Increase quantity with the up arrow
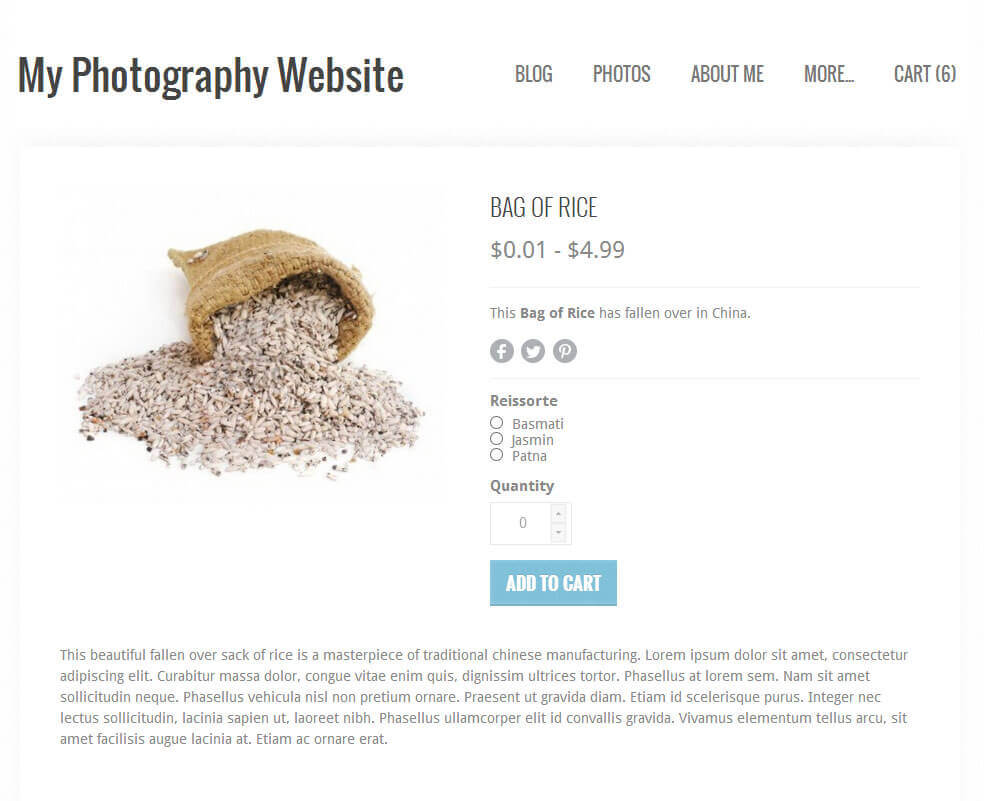 click(x=558, y=514)
